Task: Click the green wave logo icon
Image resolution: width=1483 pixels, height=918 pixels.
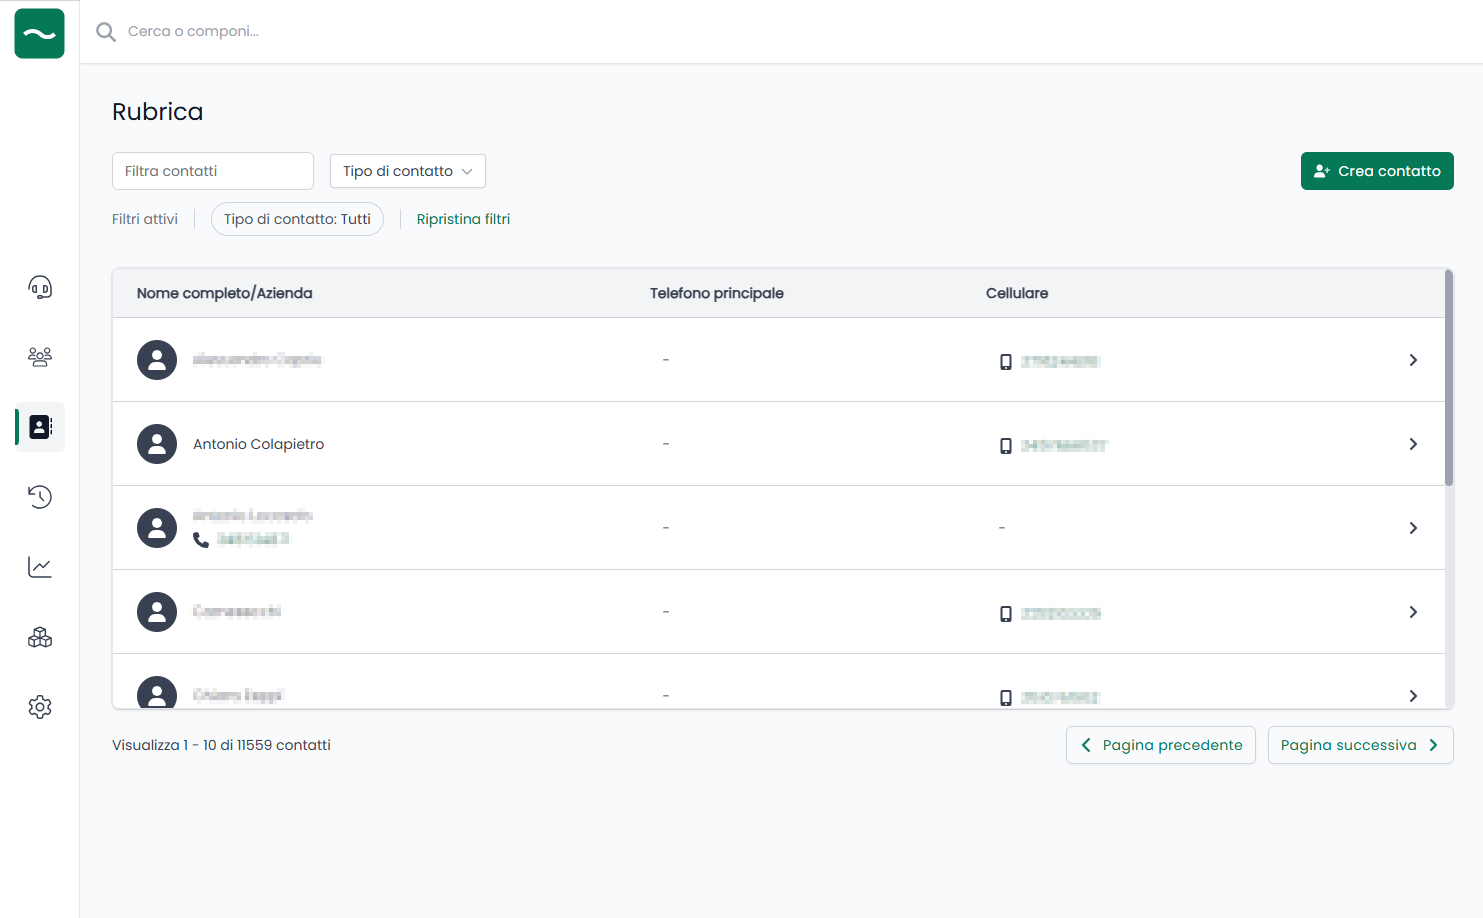Action: (x=40, y=33)
